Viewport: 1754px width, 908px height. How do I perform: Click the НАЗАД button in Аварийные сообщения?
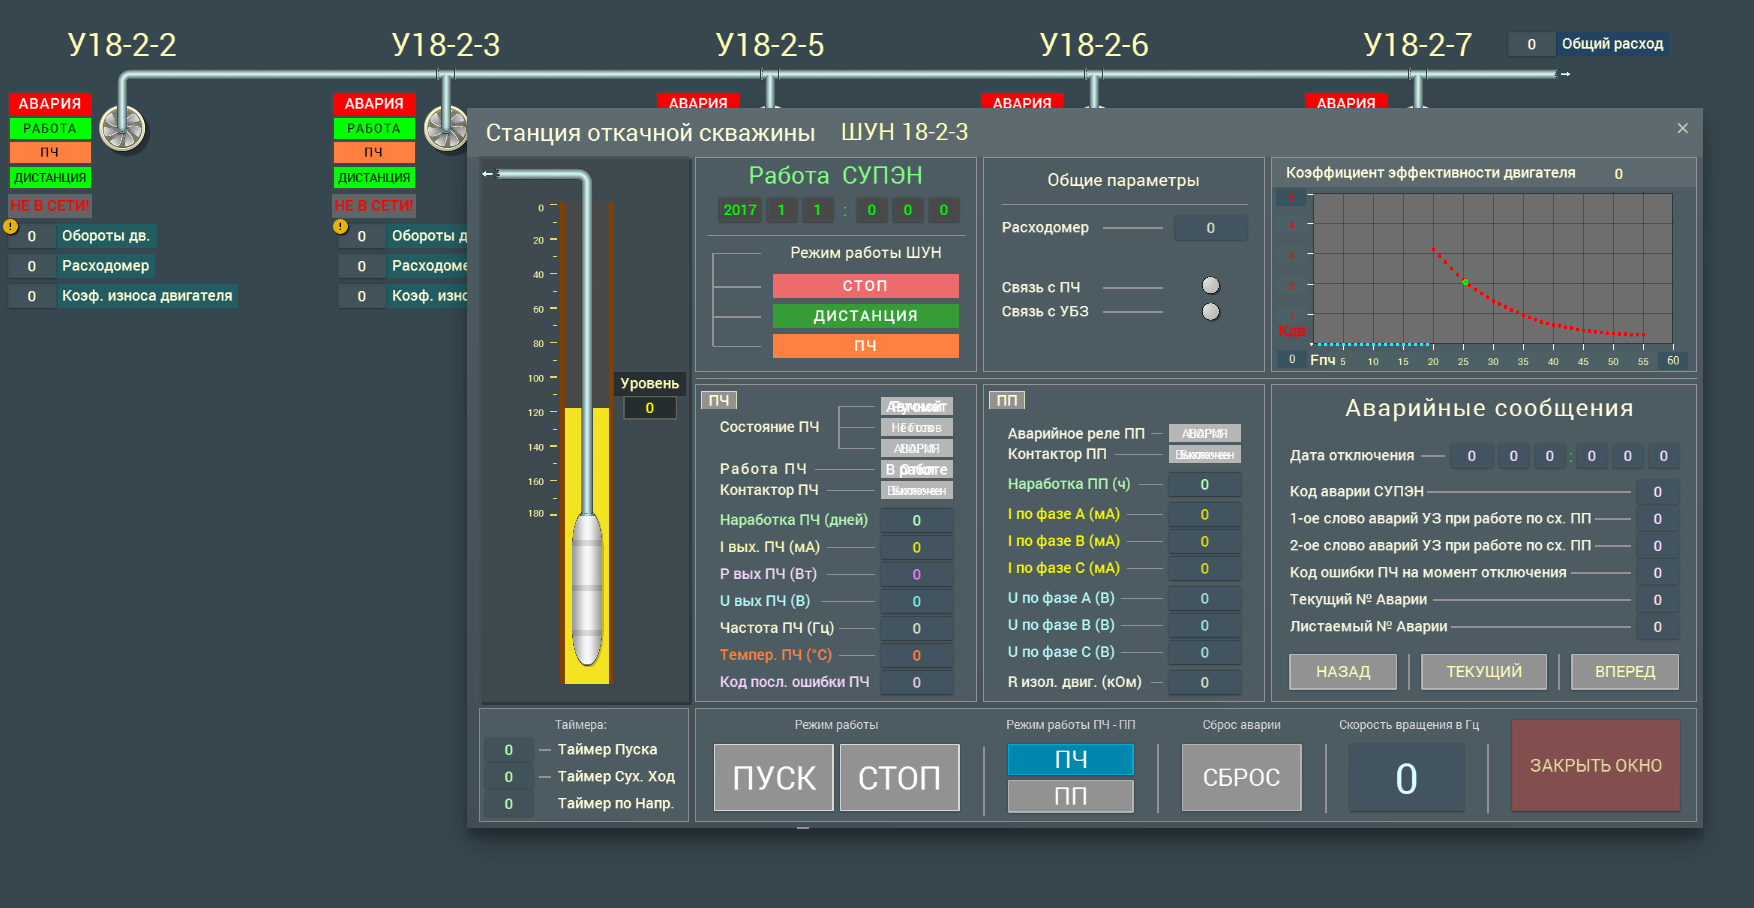(x=1342, y=672)
